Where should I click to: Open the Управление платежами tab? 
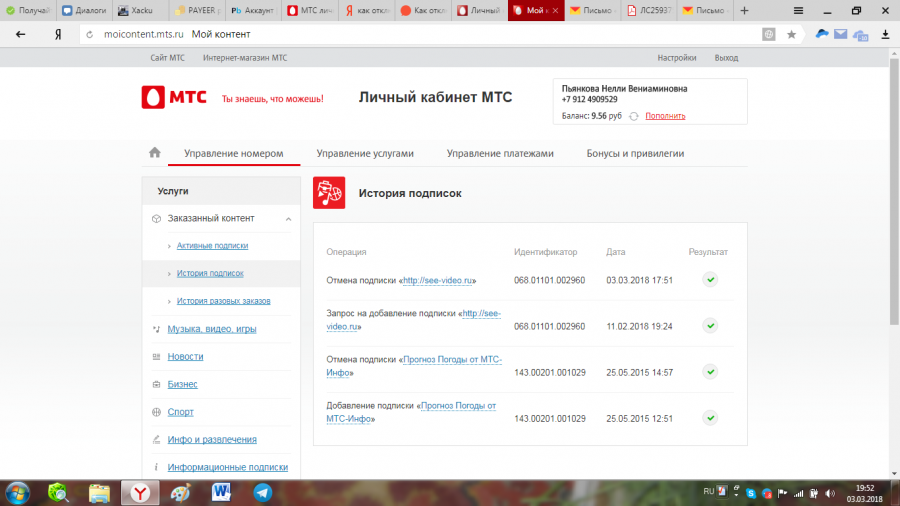[x=500, y=153]
